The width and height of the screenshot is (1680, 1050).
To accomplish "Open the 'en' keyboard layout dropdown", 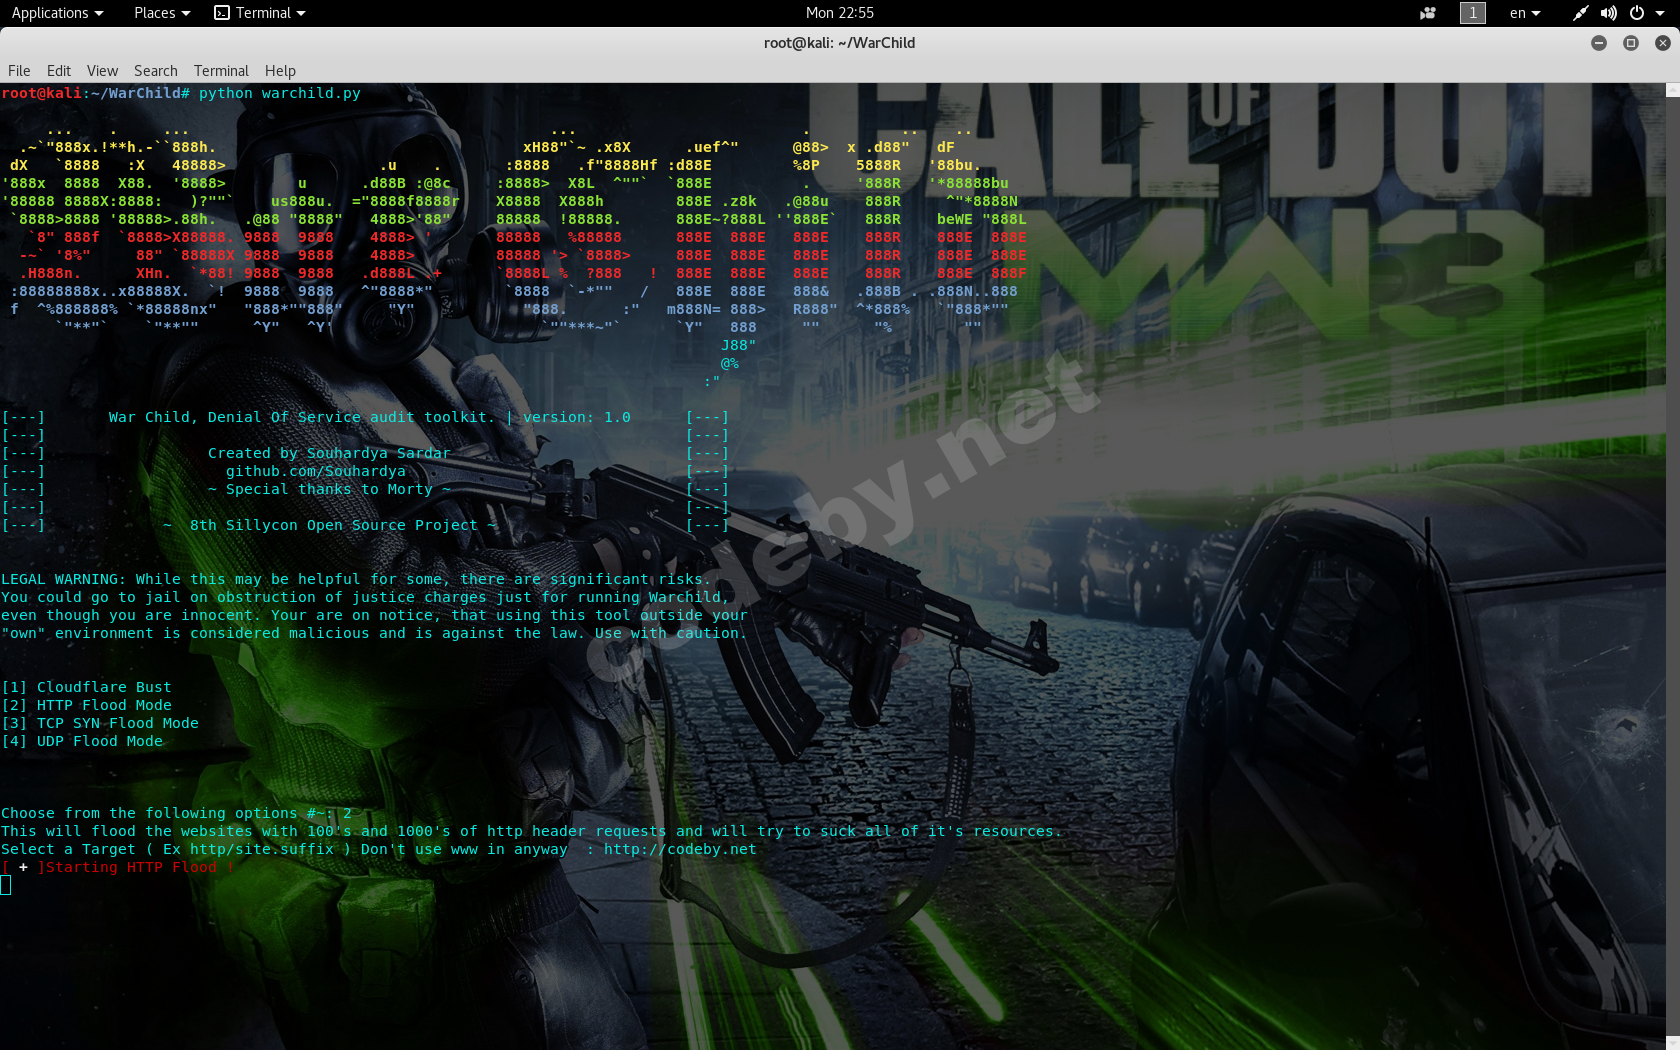I will (x=1524, y=13).
